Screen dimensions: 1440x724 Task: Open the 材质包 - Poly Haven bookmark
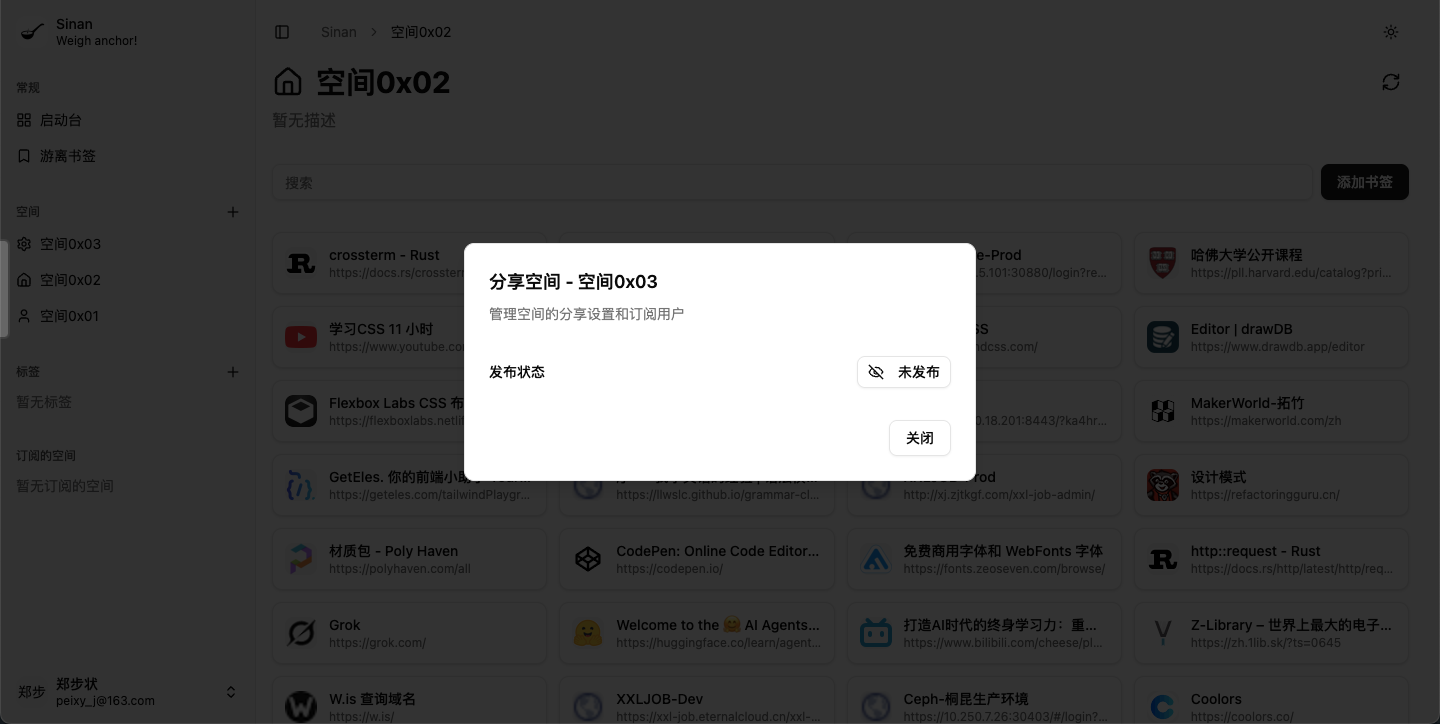[x=410, y=559]
